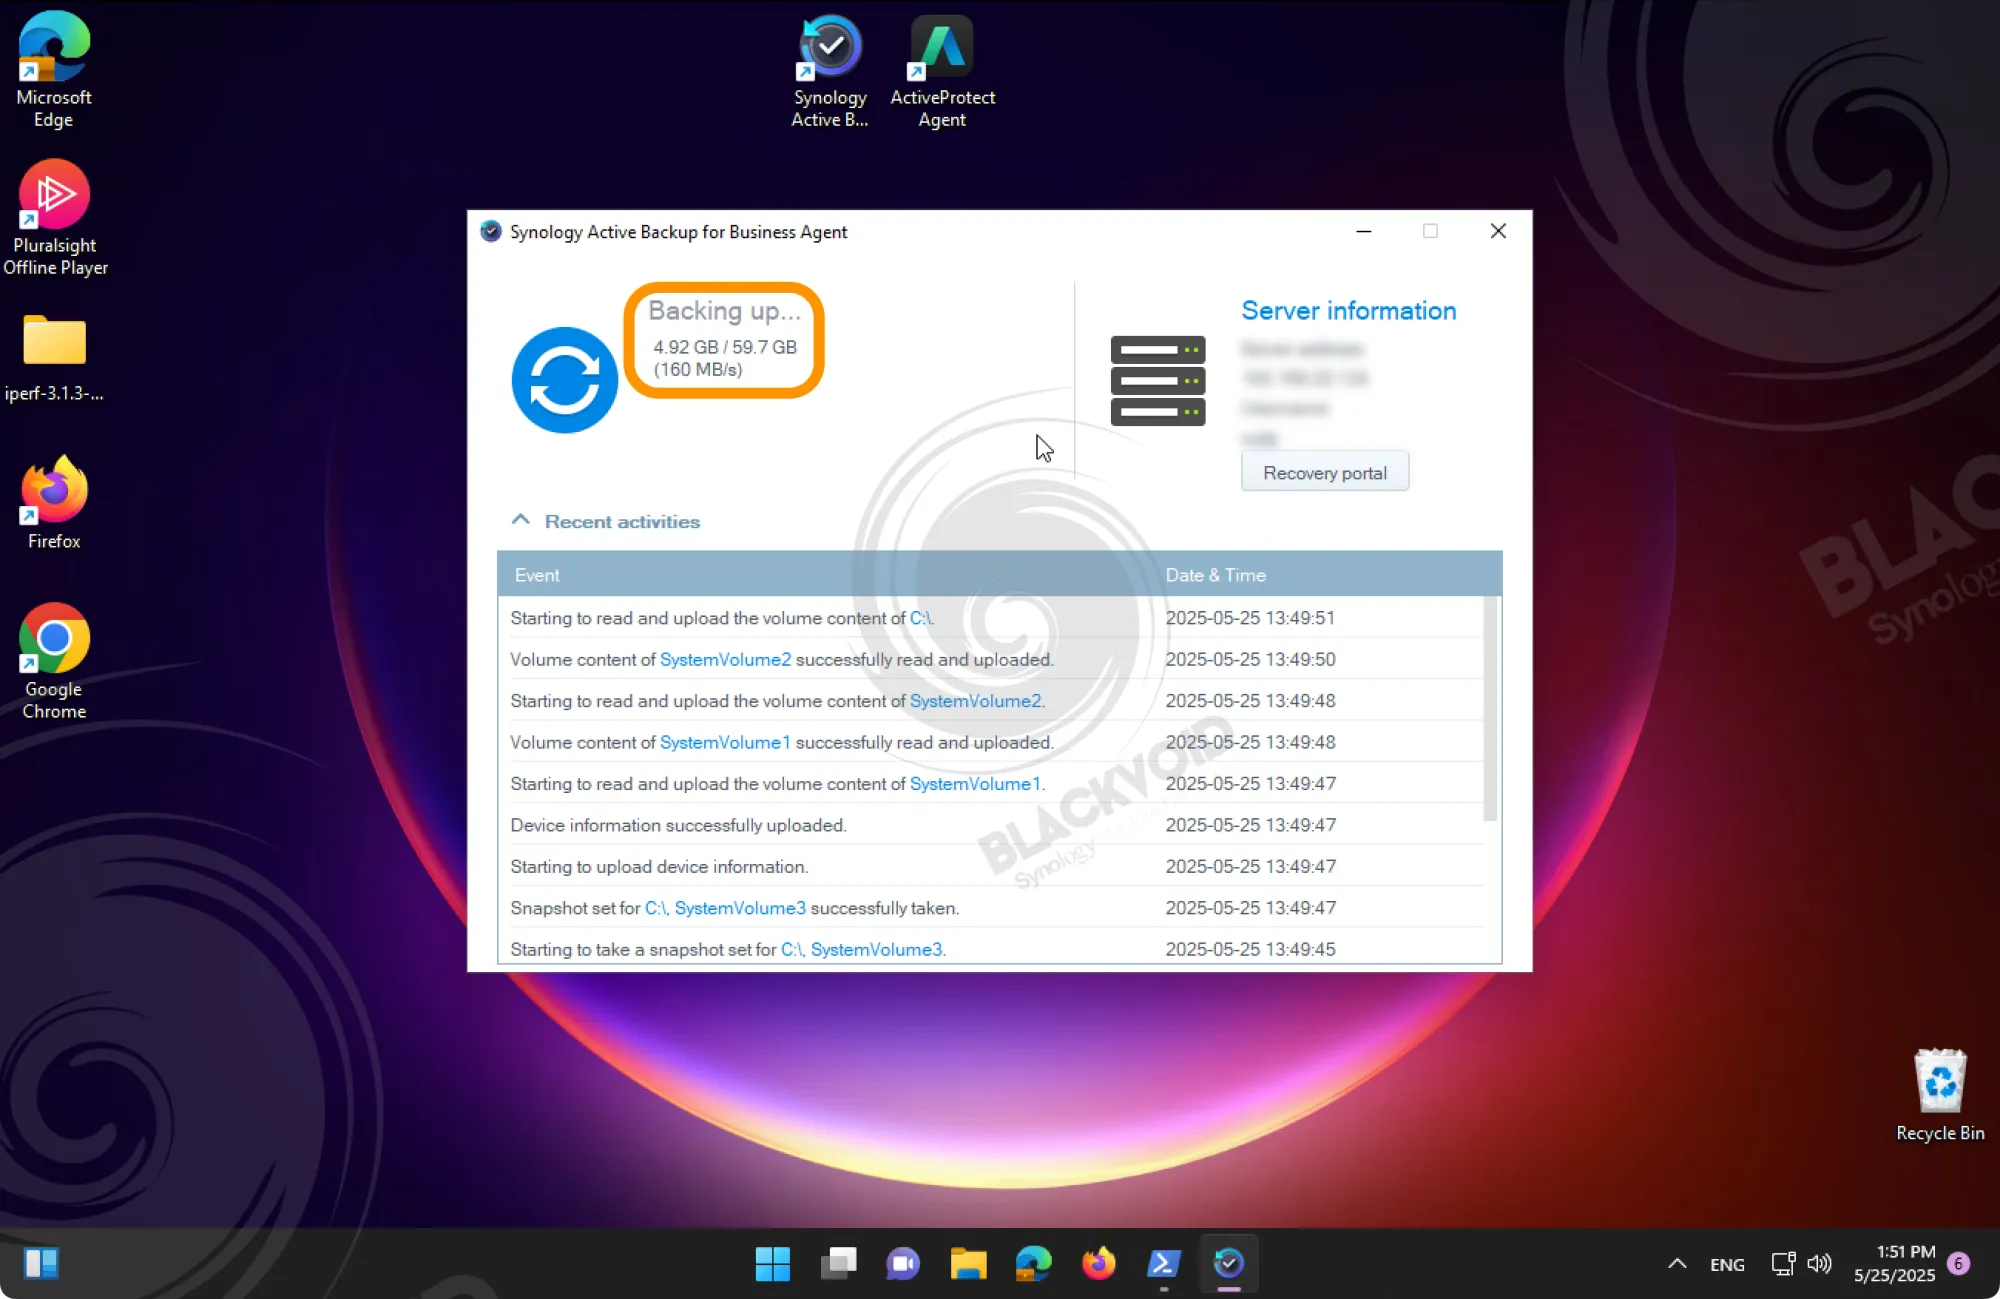
Task: Click the server rack icon
Action: pos(1158,381)
